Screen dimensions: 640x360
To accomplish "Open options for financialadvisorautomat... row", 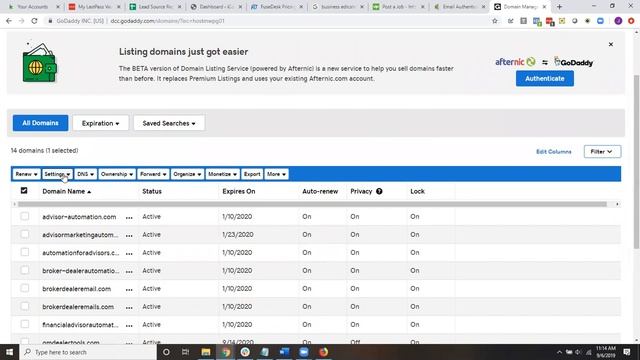I will click(129, 325).
